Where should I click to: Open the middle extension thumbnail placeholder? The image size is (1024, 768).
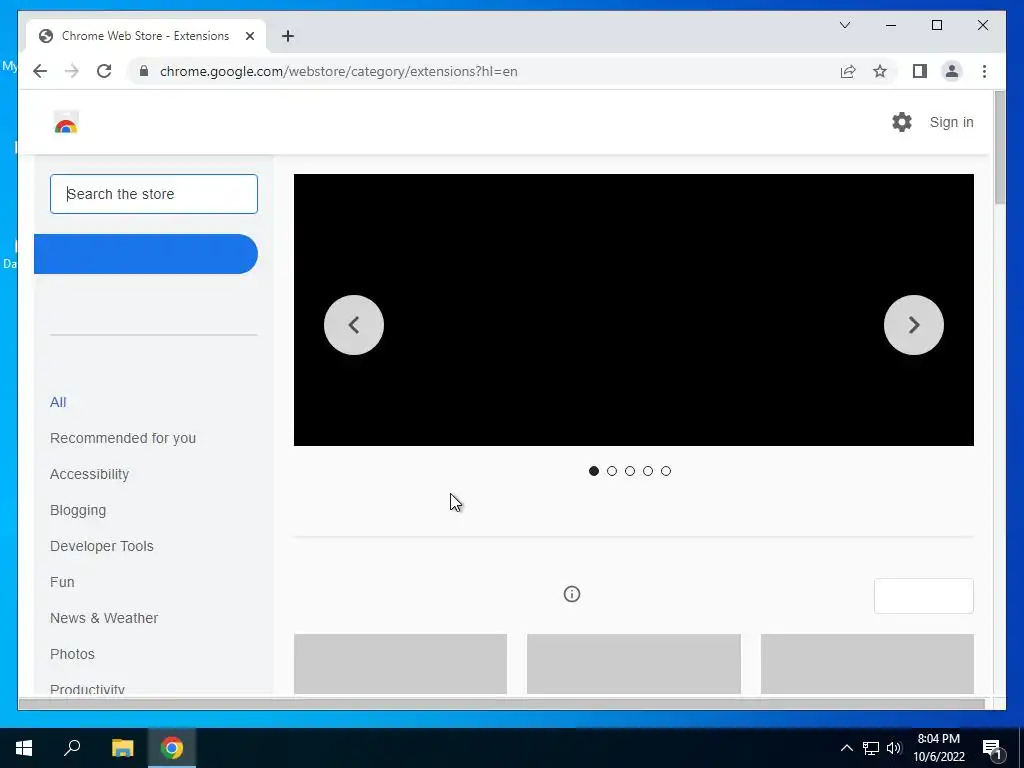coord(633,664)
